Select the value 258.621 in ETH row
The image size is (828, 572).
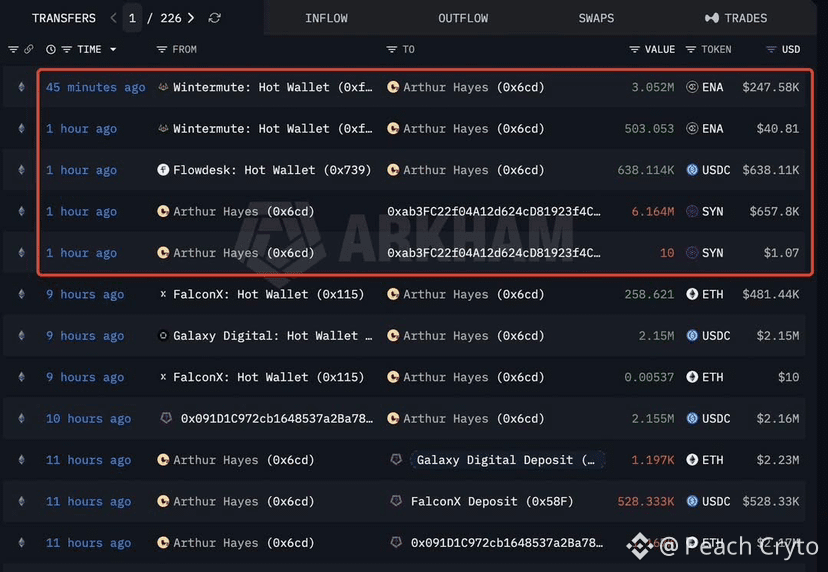click(x=649, y=294)
